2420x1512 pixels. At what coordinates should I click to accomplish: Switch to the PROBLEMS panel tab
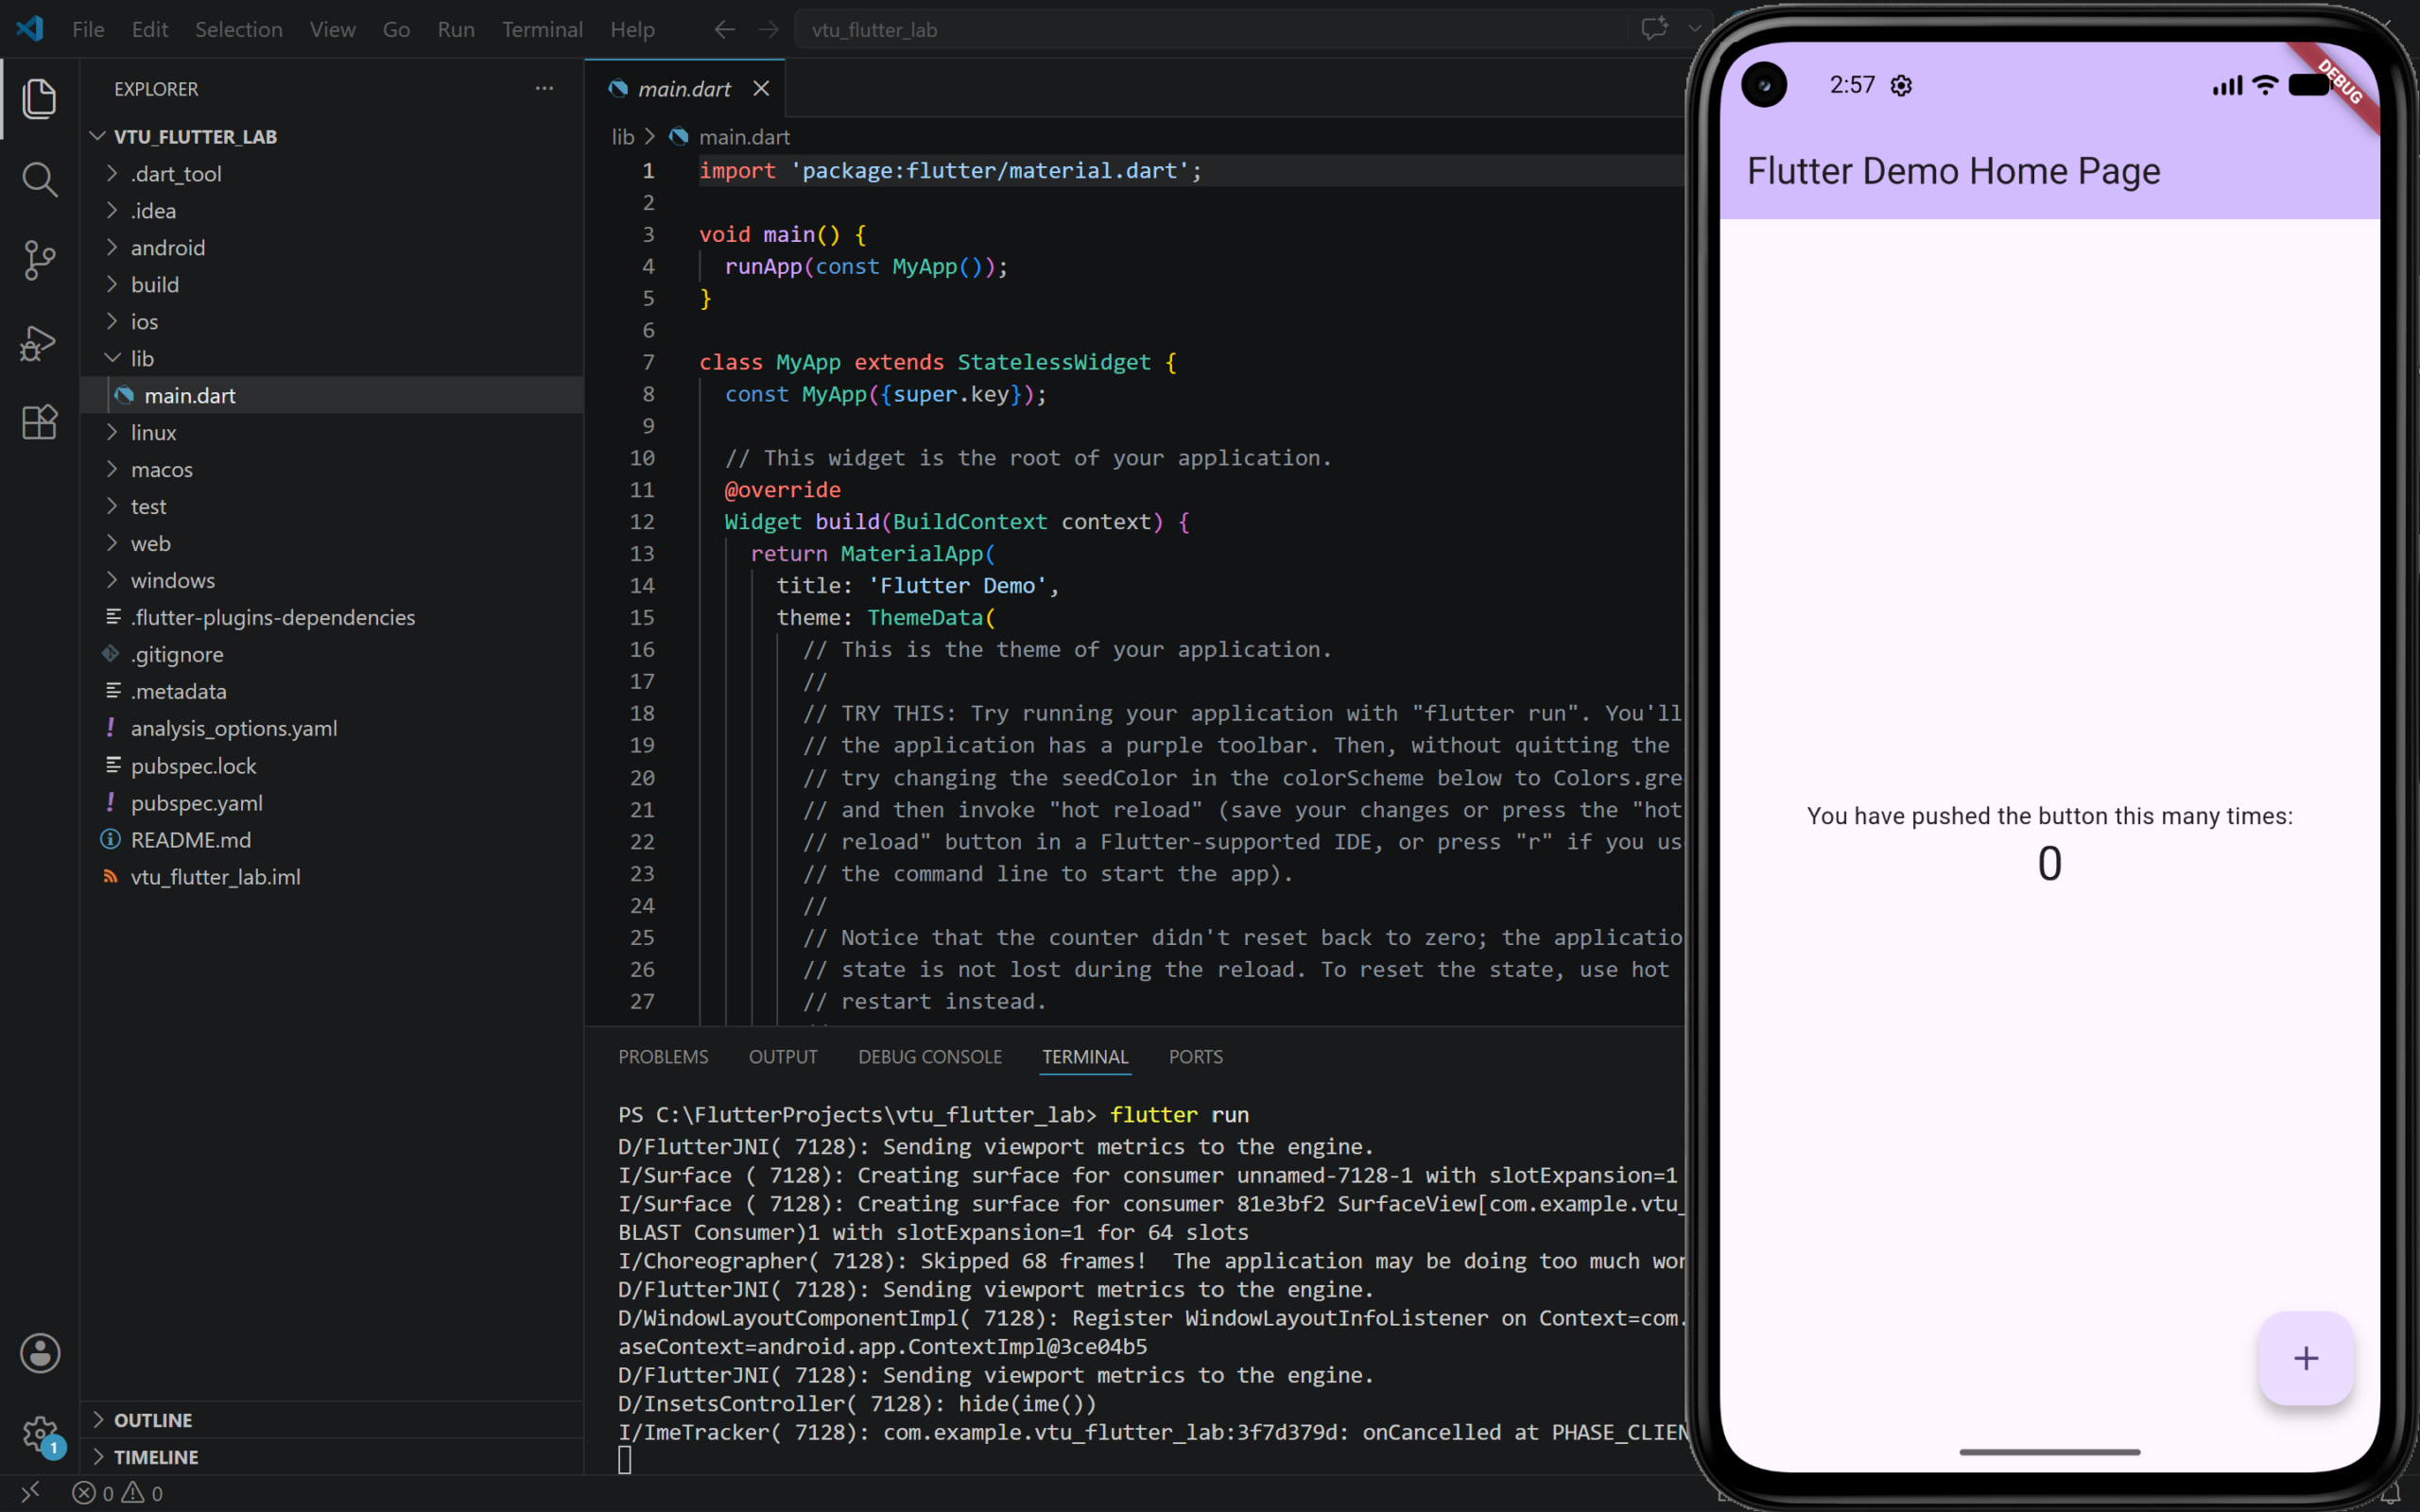[x=663, y=1057]
